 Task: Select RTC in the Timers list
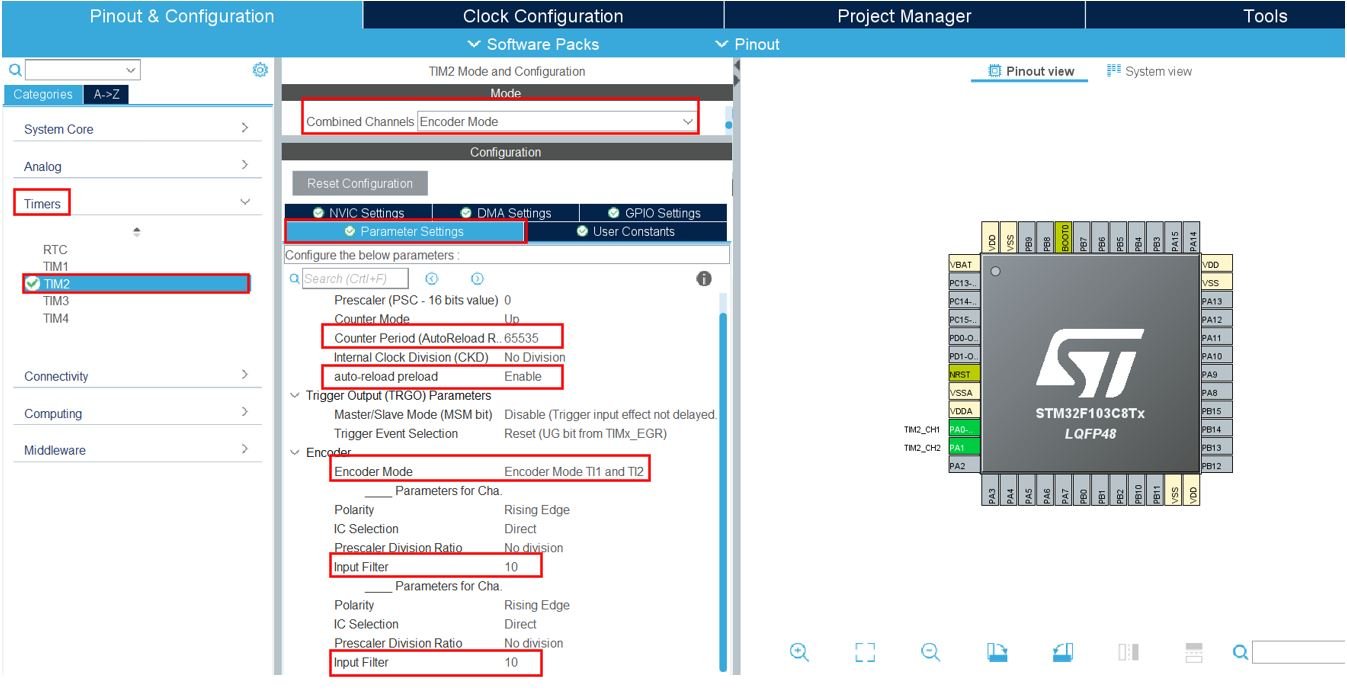(55, 250)
